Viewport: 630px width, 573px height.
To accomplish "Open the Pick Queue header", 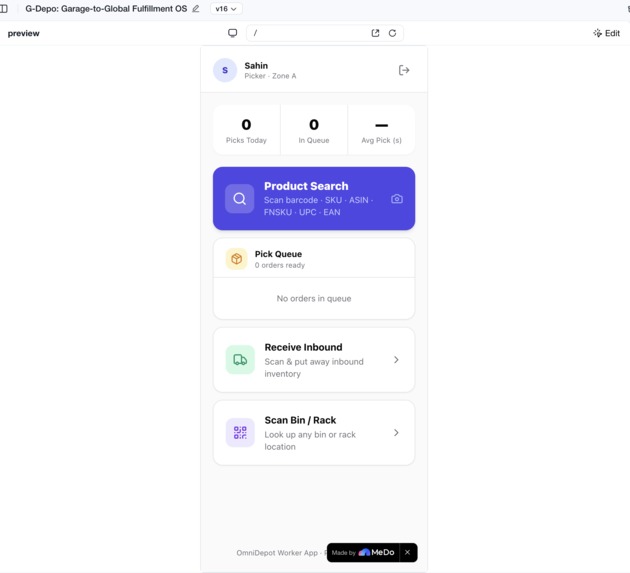I will tap(314, 259).
